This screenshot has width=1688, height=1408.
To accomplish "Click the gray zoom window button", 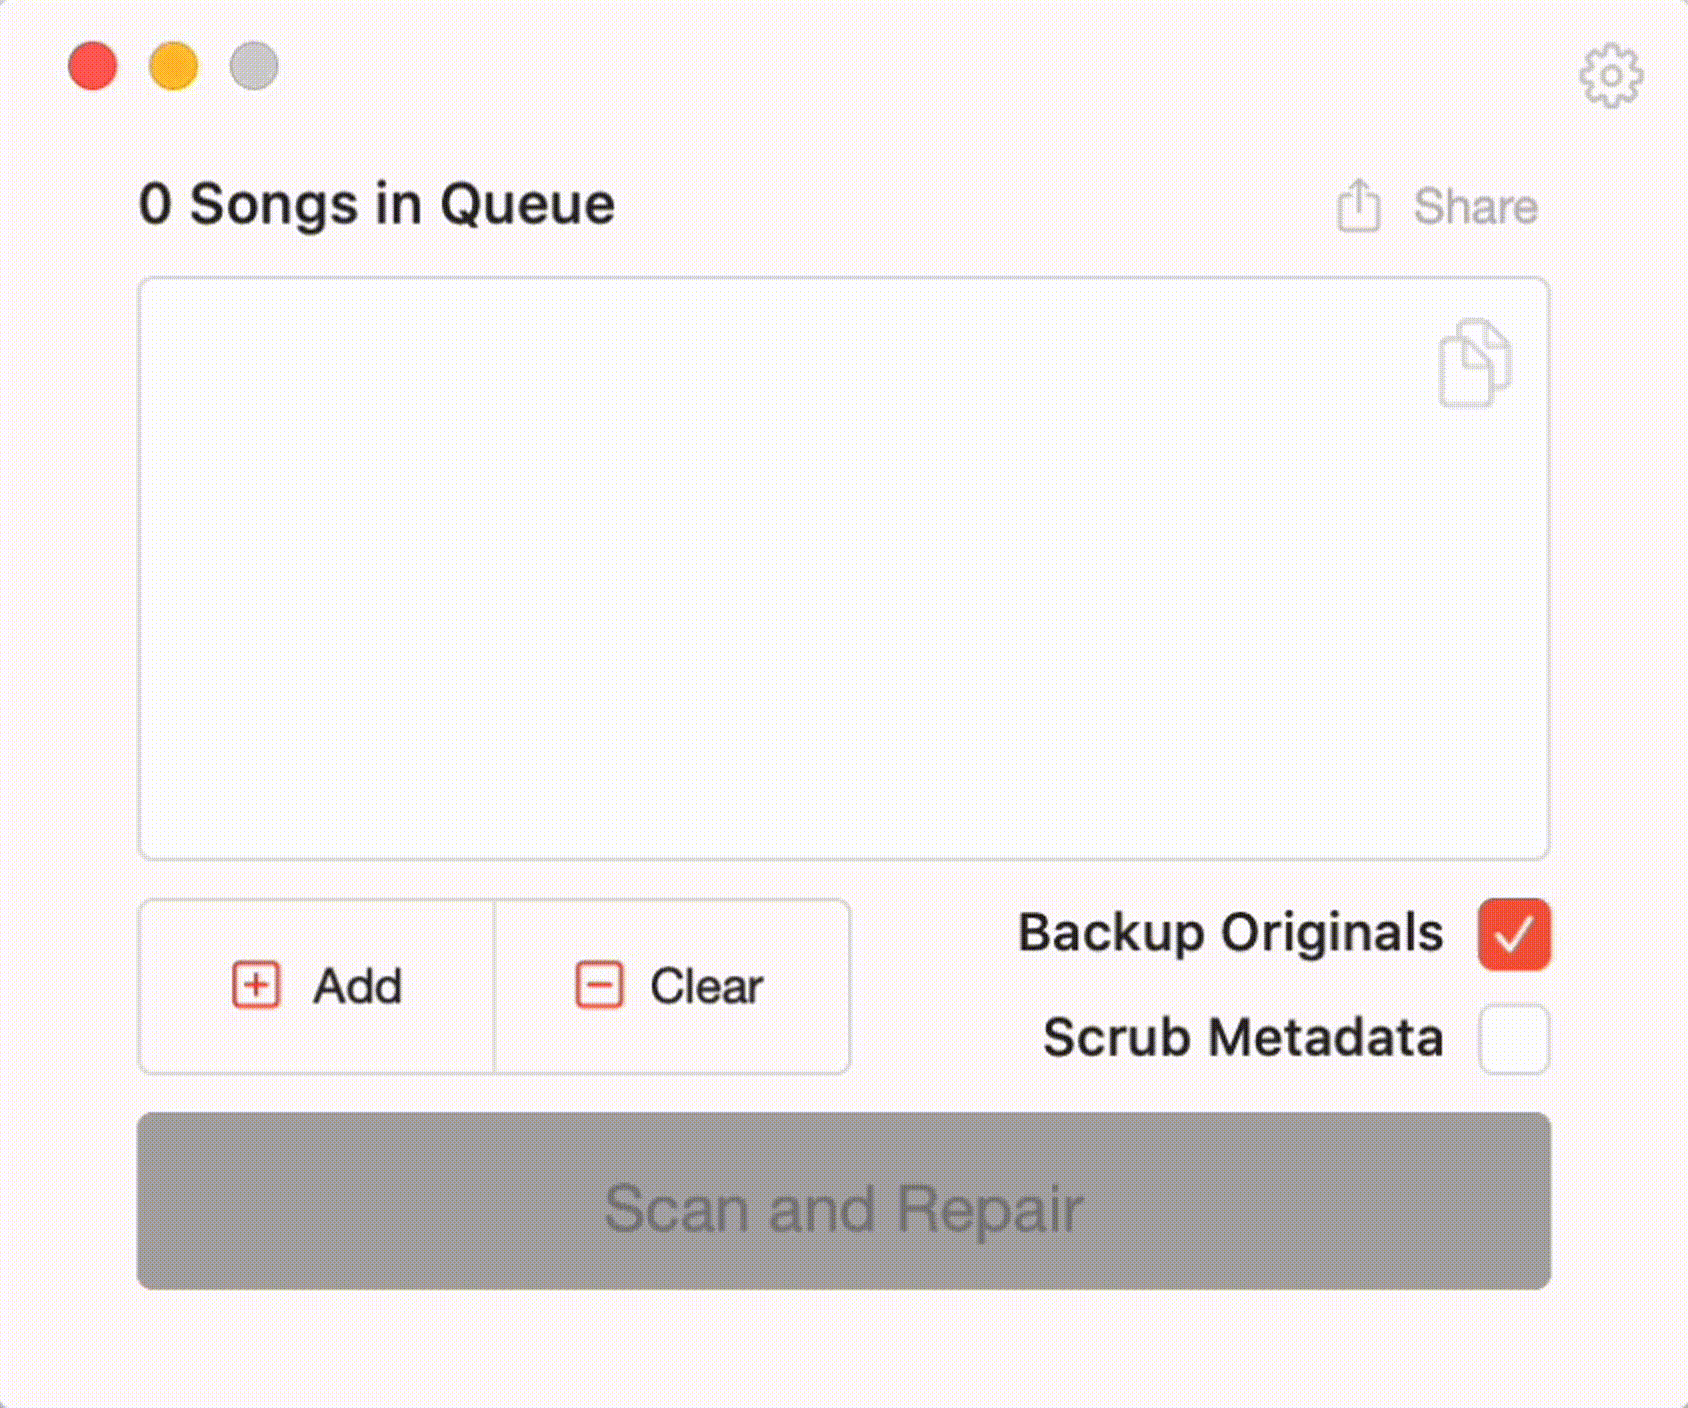I will (x=254, y=66).
